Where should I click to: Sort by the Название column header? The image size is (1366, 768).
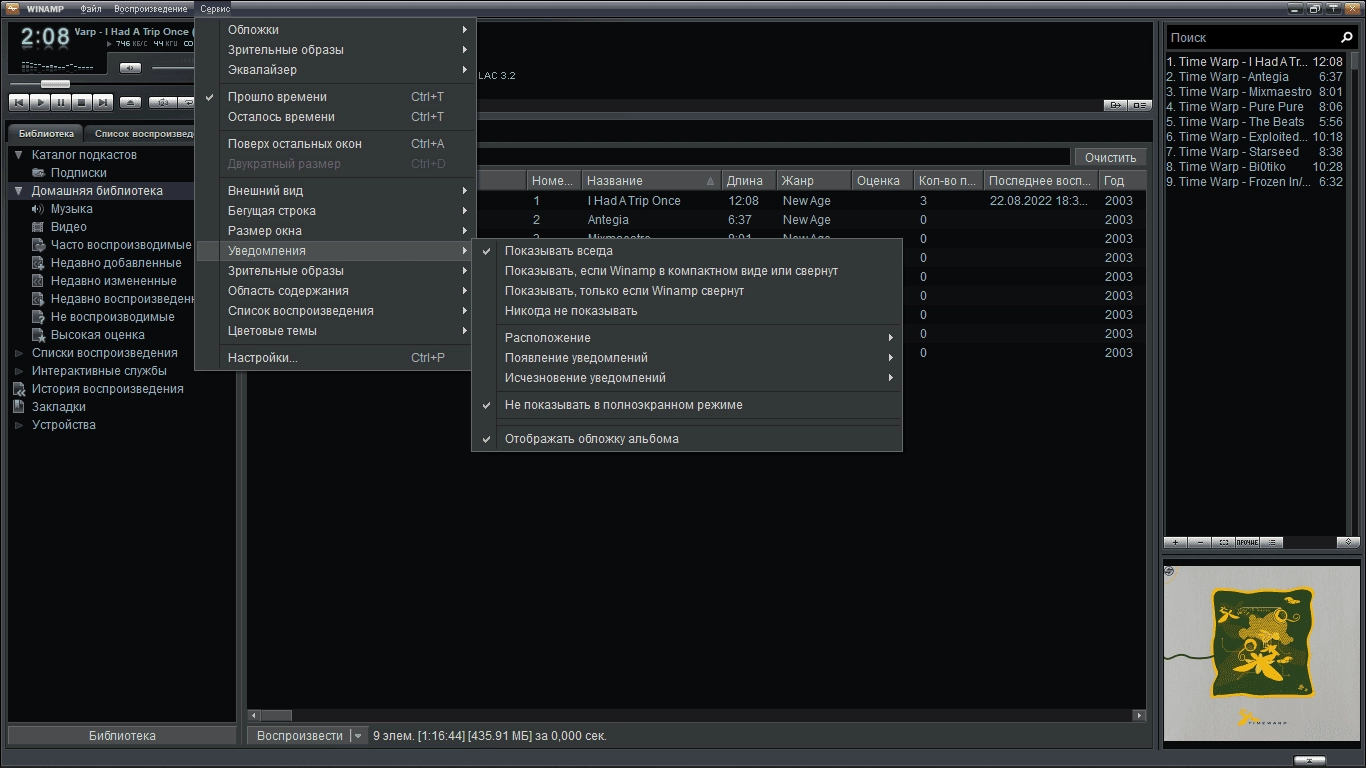coord(651,181)
